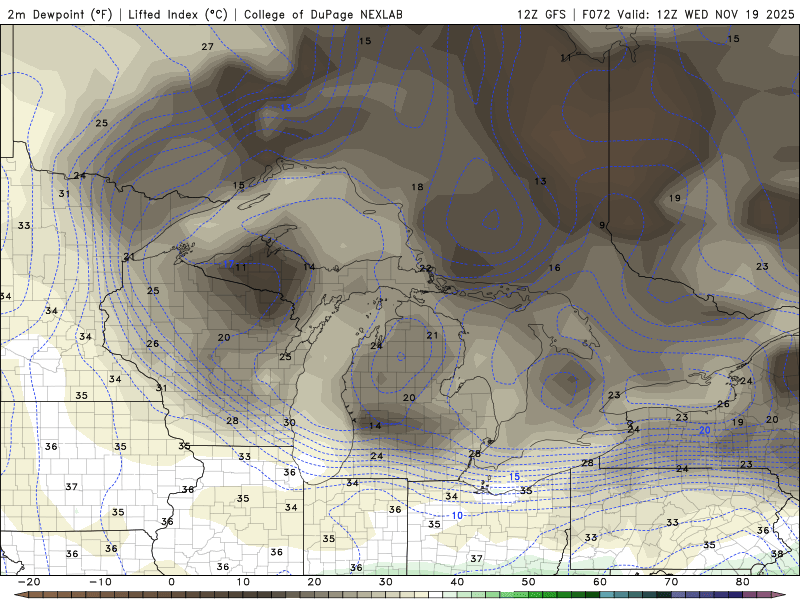Click the "College of DuPage NEXLAB" label
Viewport: 800px width, 600px height.
click(323, 14)
